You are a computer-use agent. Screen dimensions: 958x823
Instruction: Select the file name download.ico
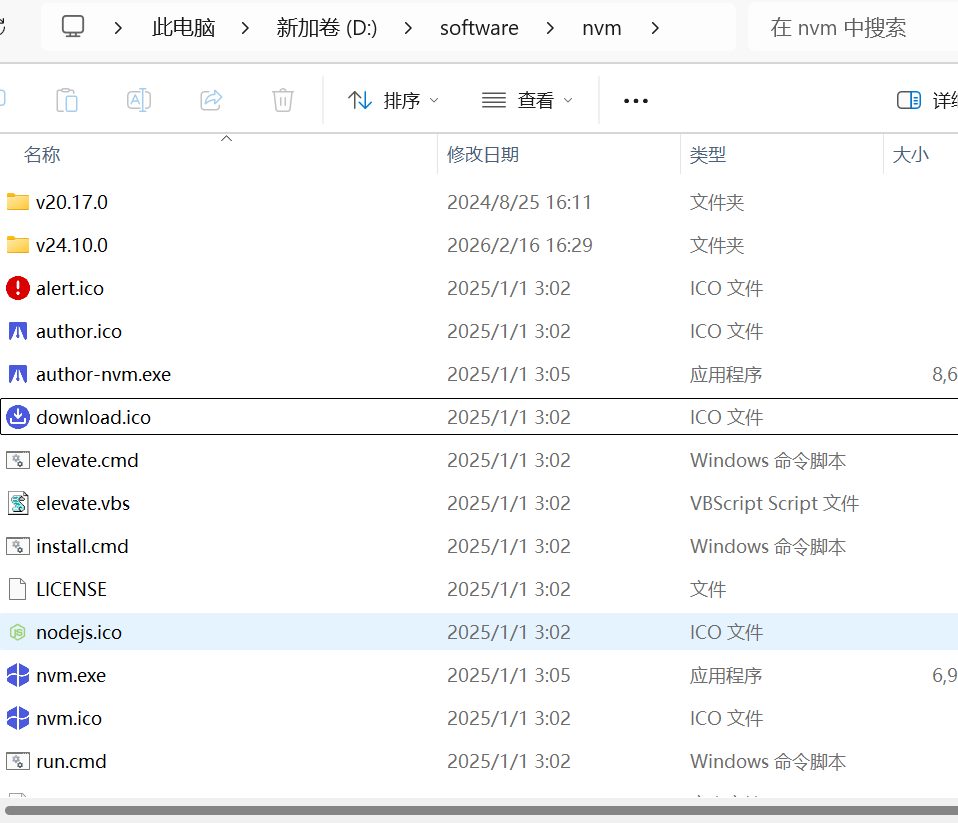point(93,417)
